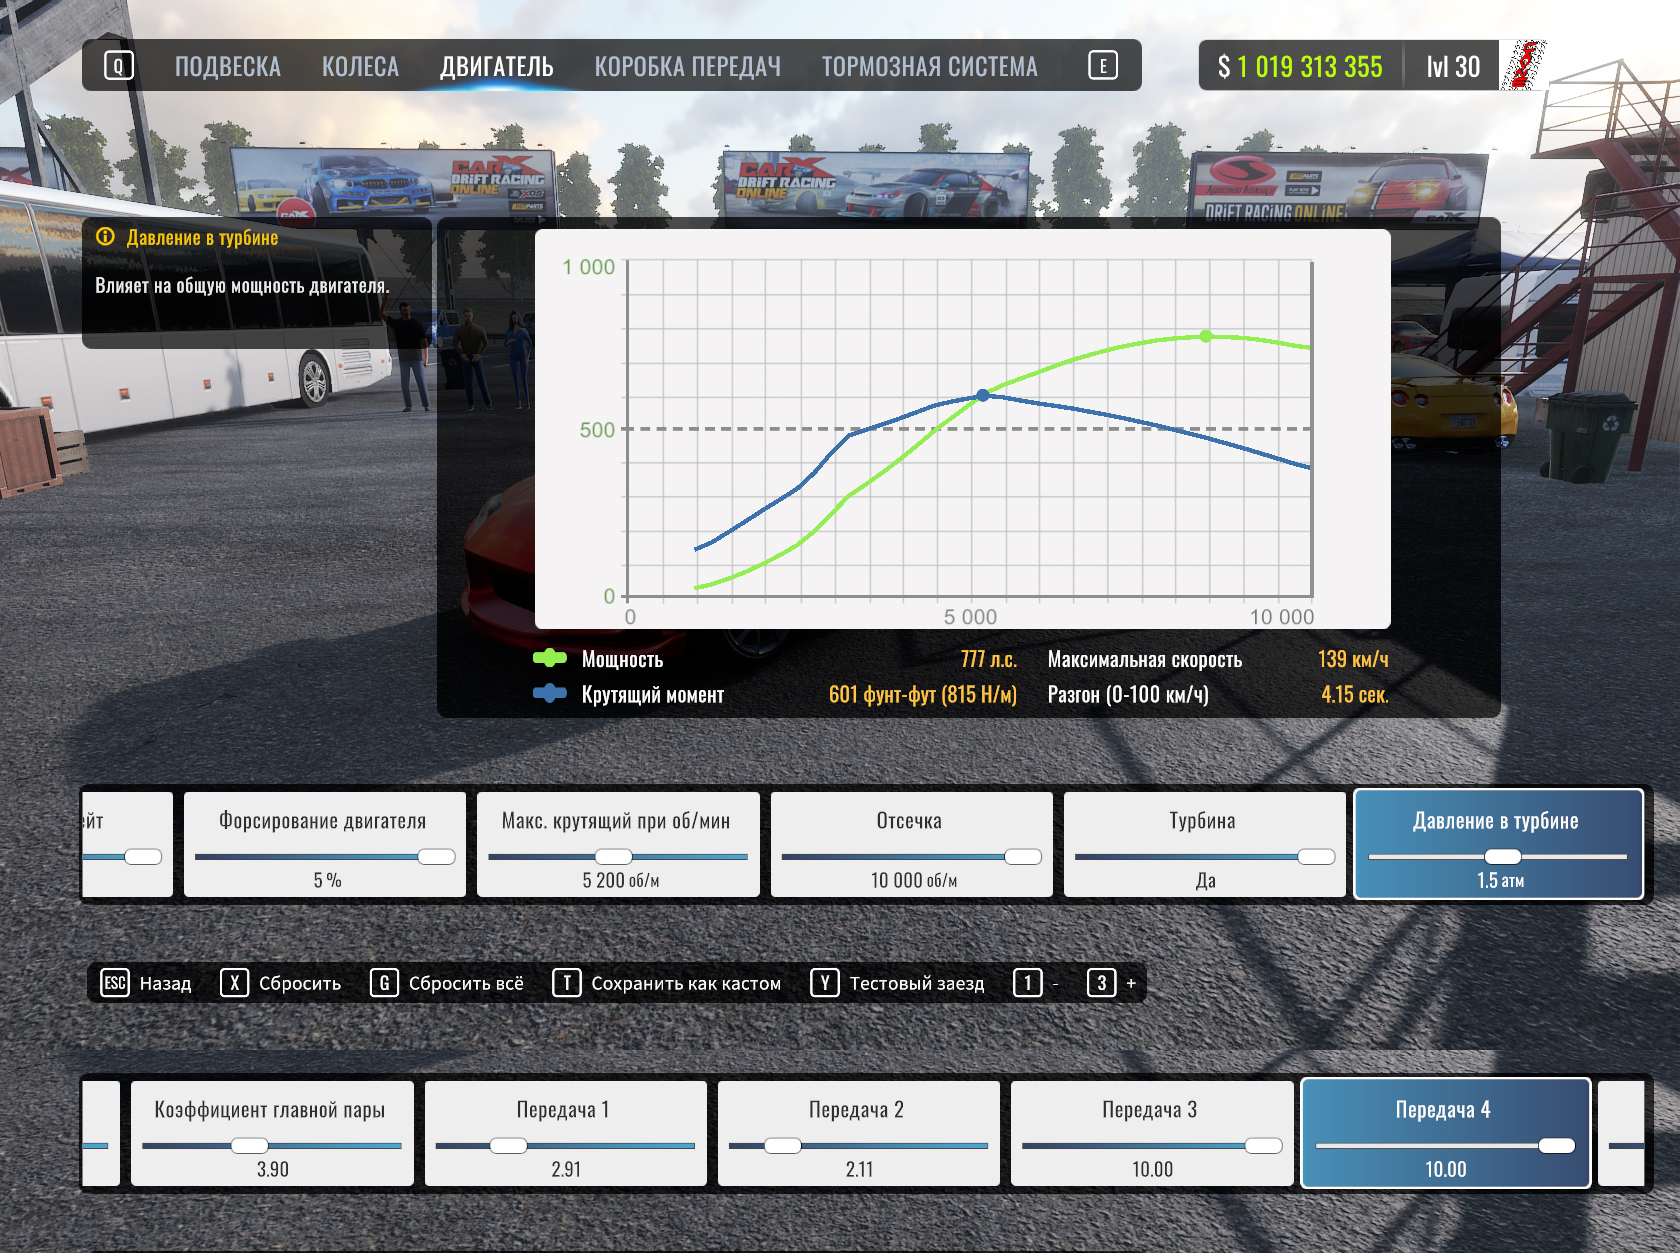Click the T key icon for saving custom
Image resolution: width=1680 pixels, height=1253 pixels.
click(x=567, y=983)
